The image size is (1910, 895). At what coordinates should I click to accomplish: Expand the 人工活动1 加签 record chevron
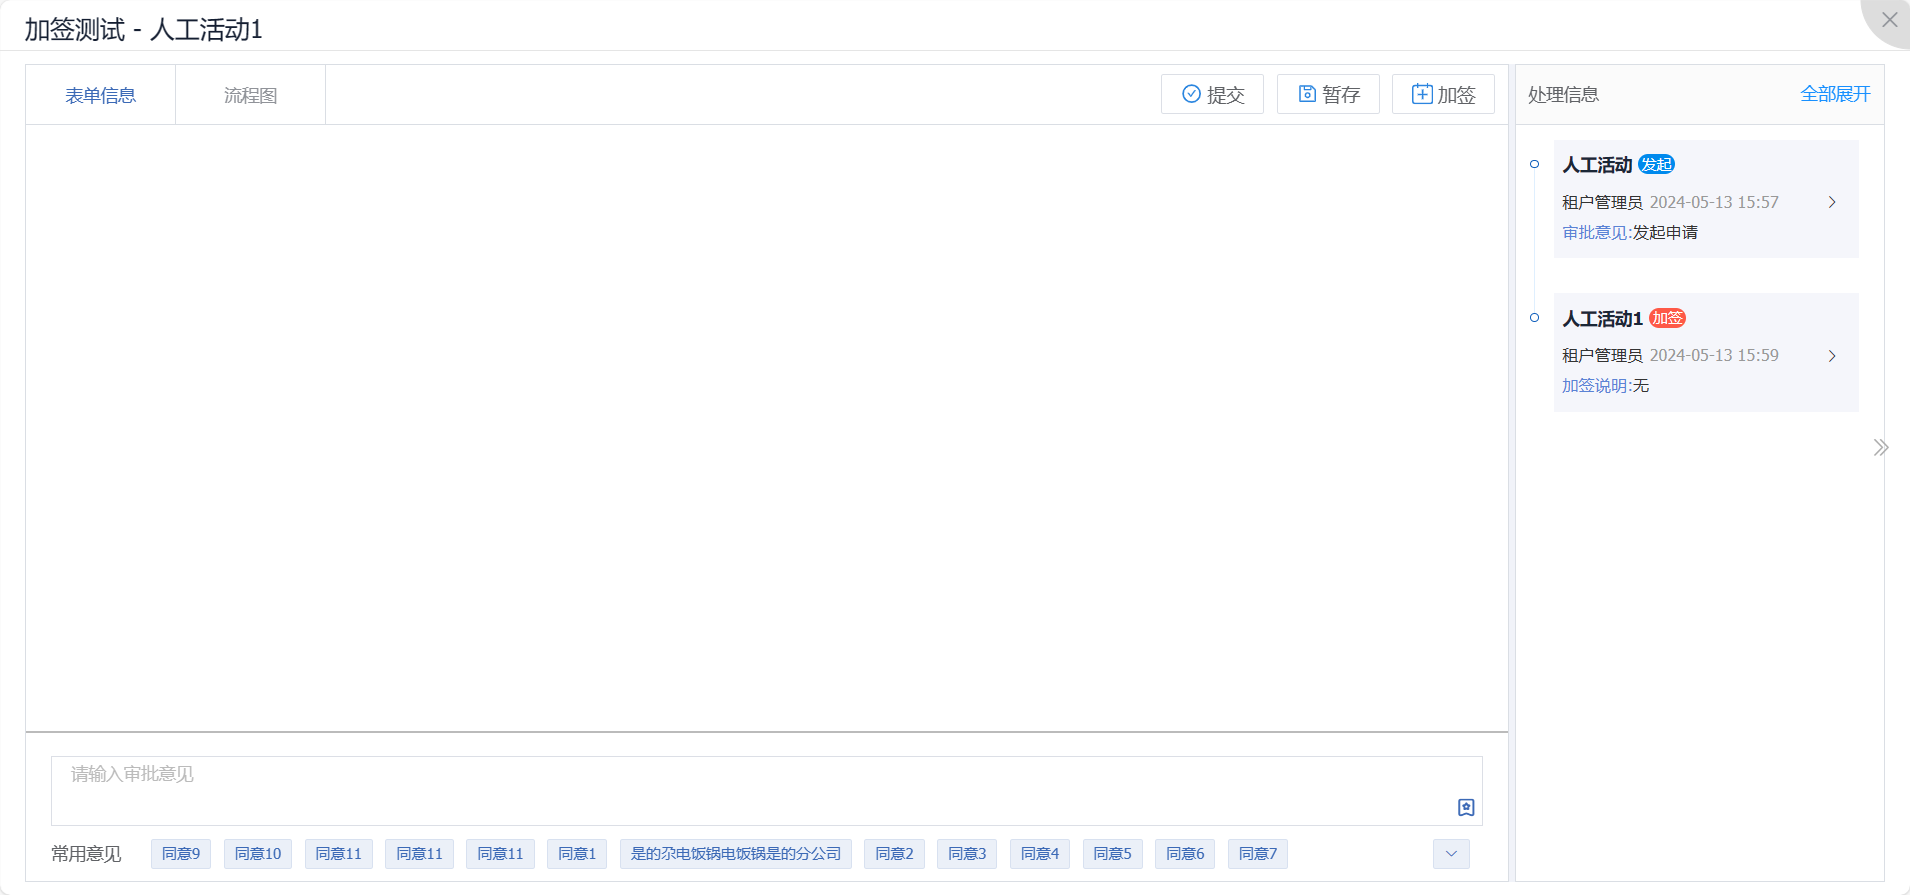click(1831, 356)
